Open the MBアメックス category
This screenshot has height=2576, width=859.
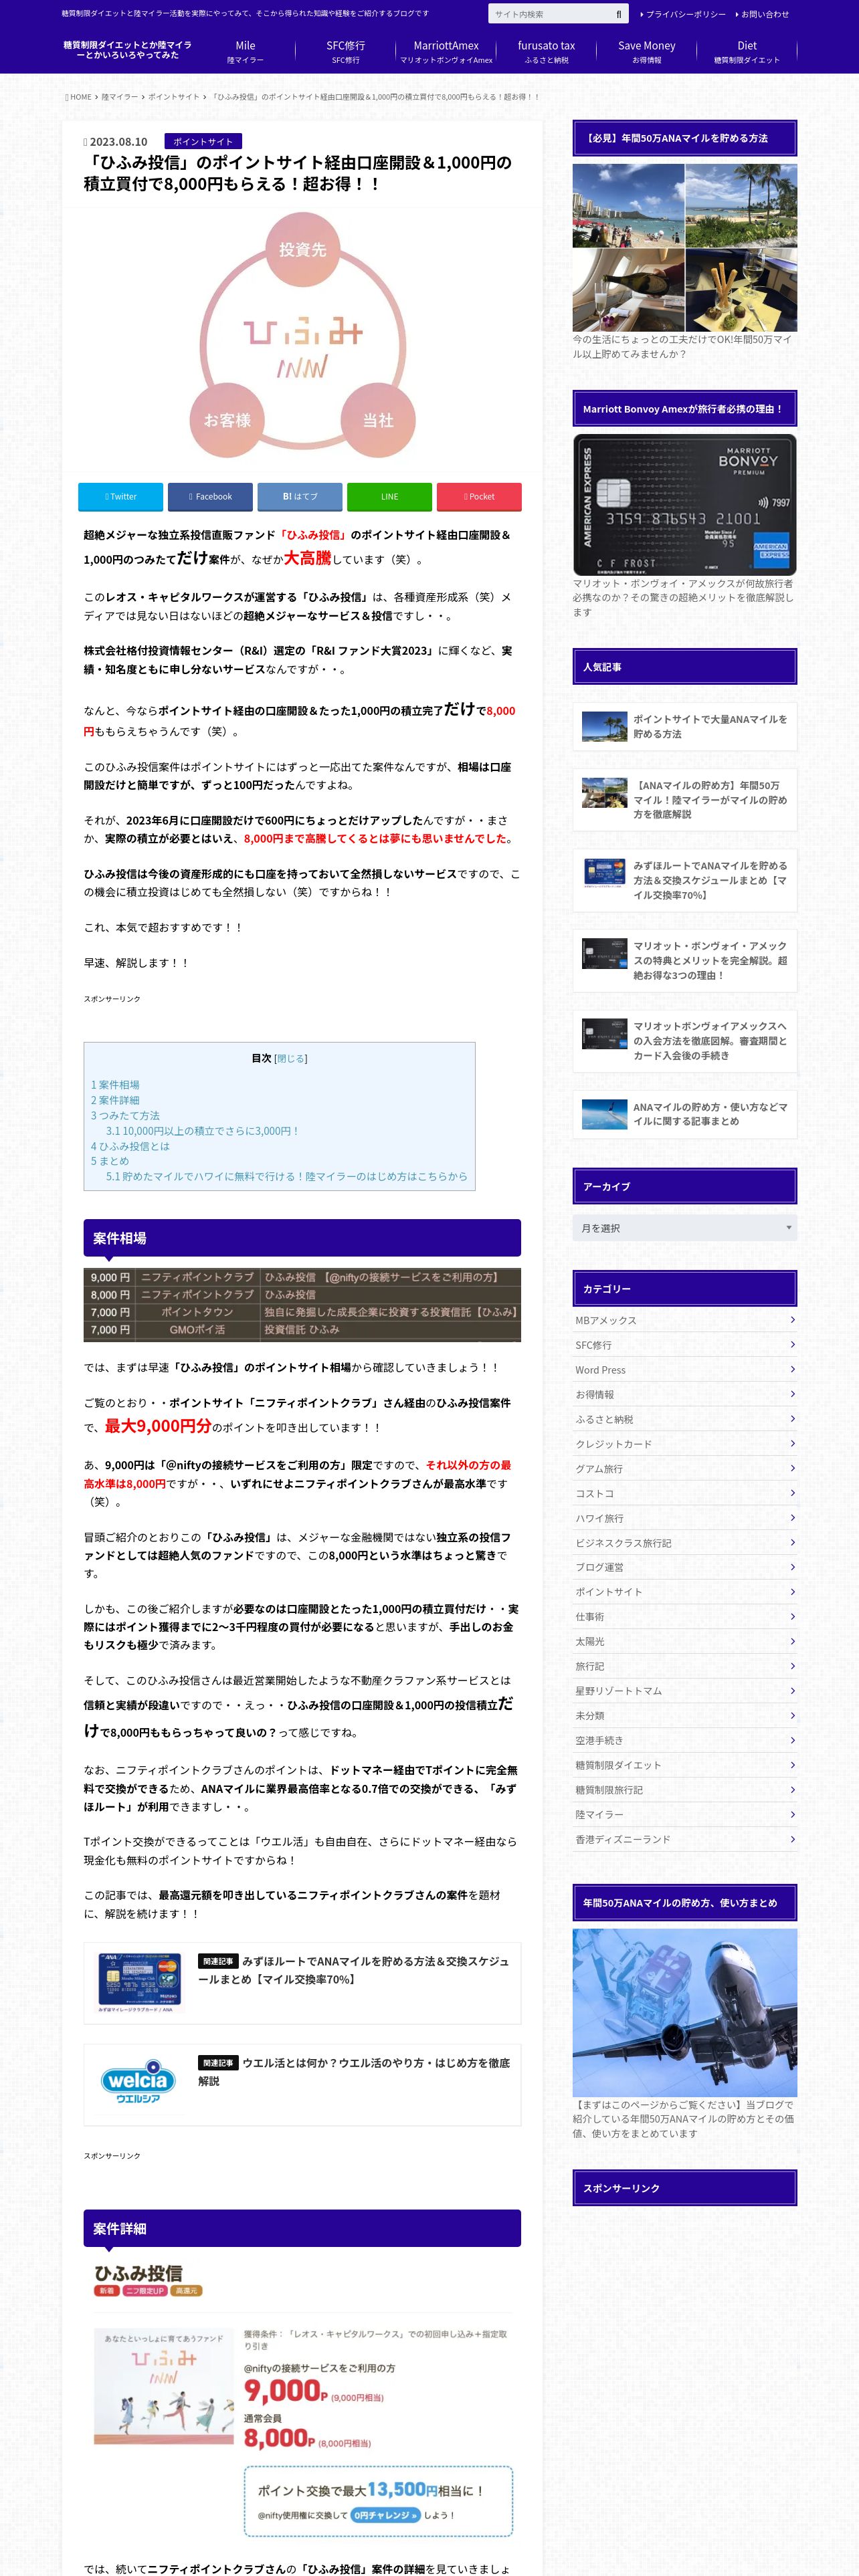click(684, 1320)
